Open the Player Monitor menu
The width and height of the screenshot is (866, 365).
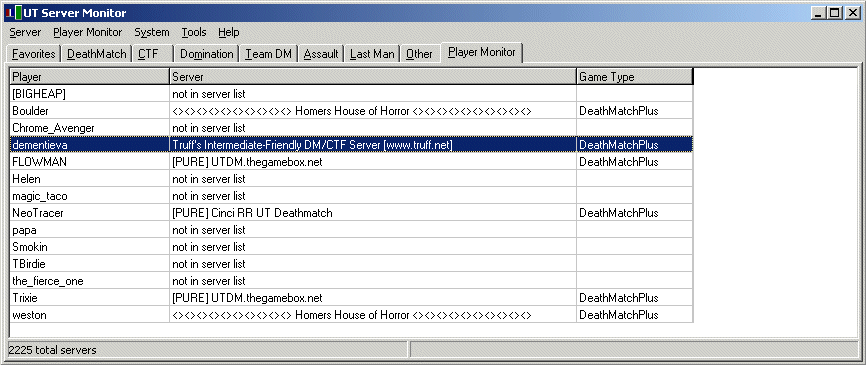88,33
